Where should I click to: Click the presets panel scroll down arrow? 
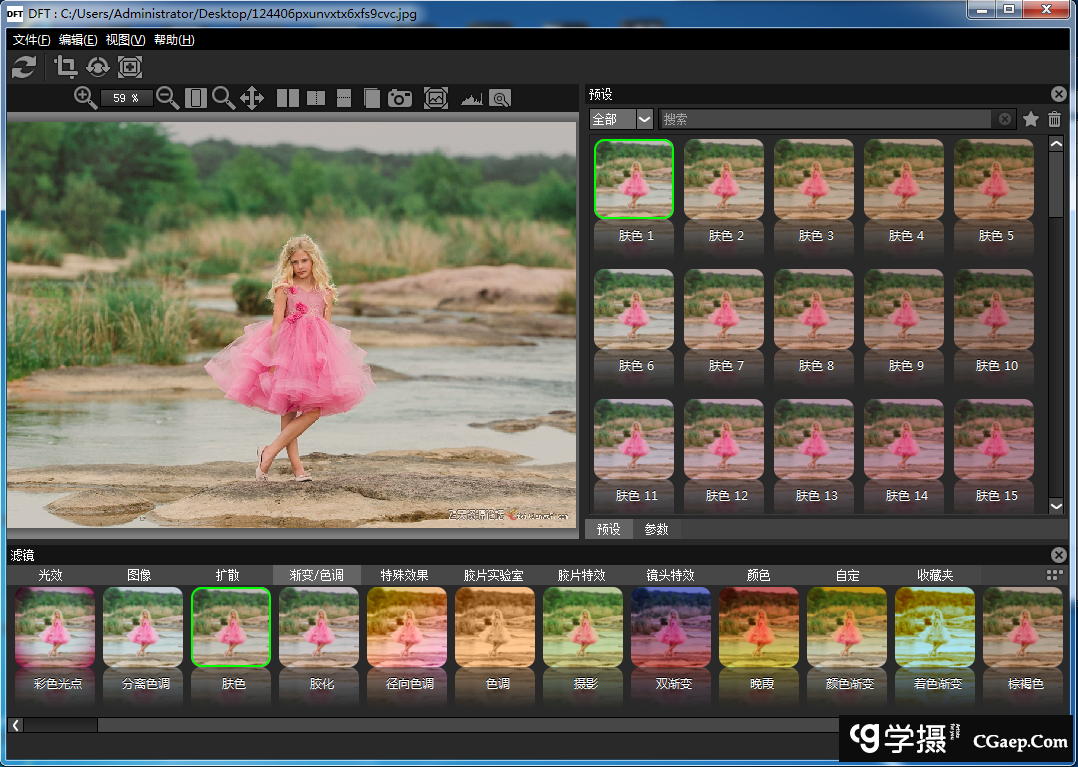click(x=1056, y=507)
